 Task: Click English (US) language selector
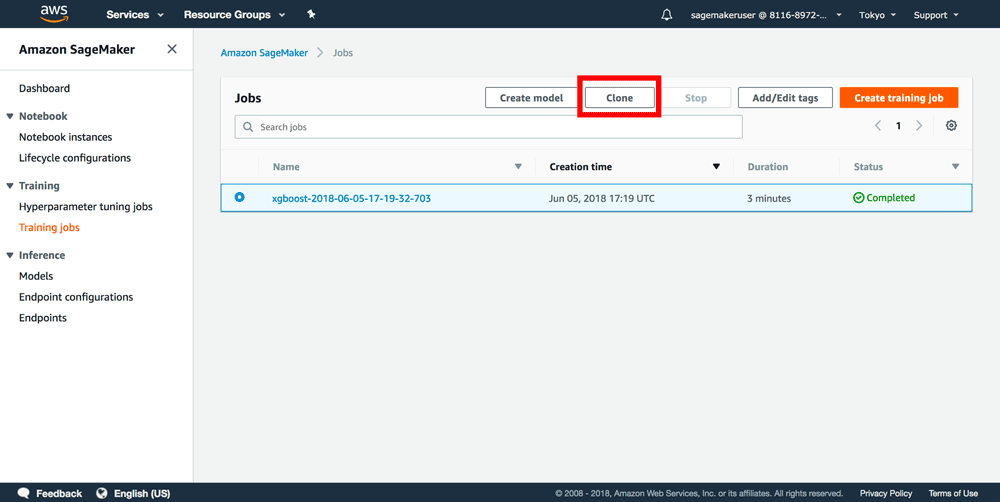(142, 493)
